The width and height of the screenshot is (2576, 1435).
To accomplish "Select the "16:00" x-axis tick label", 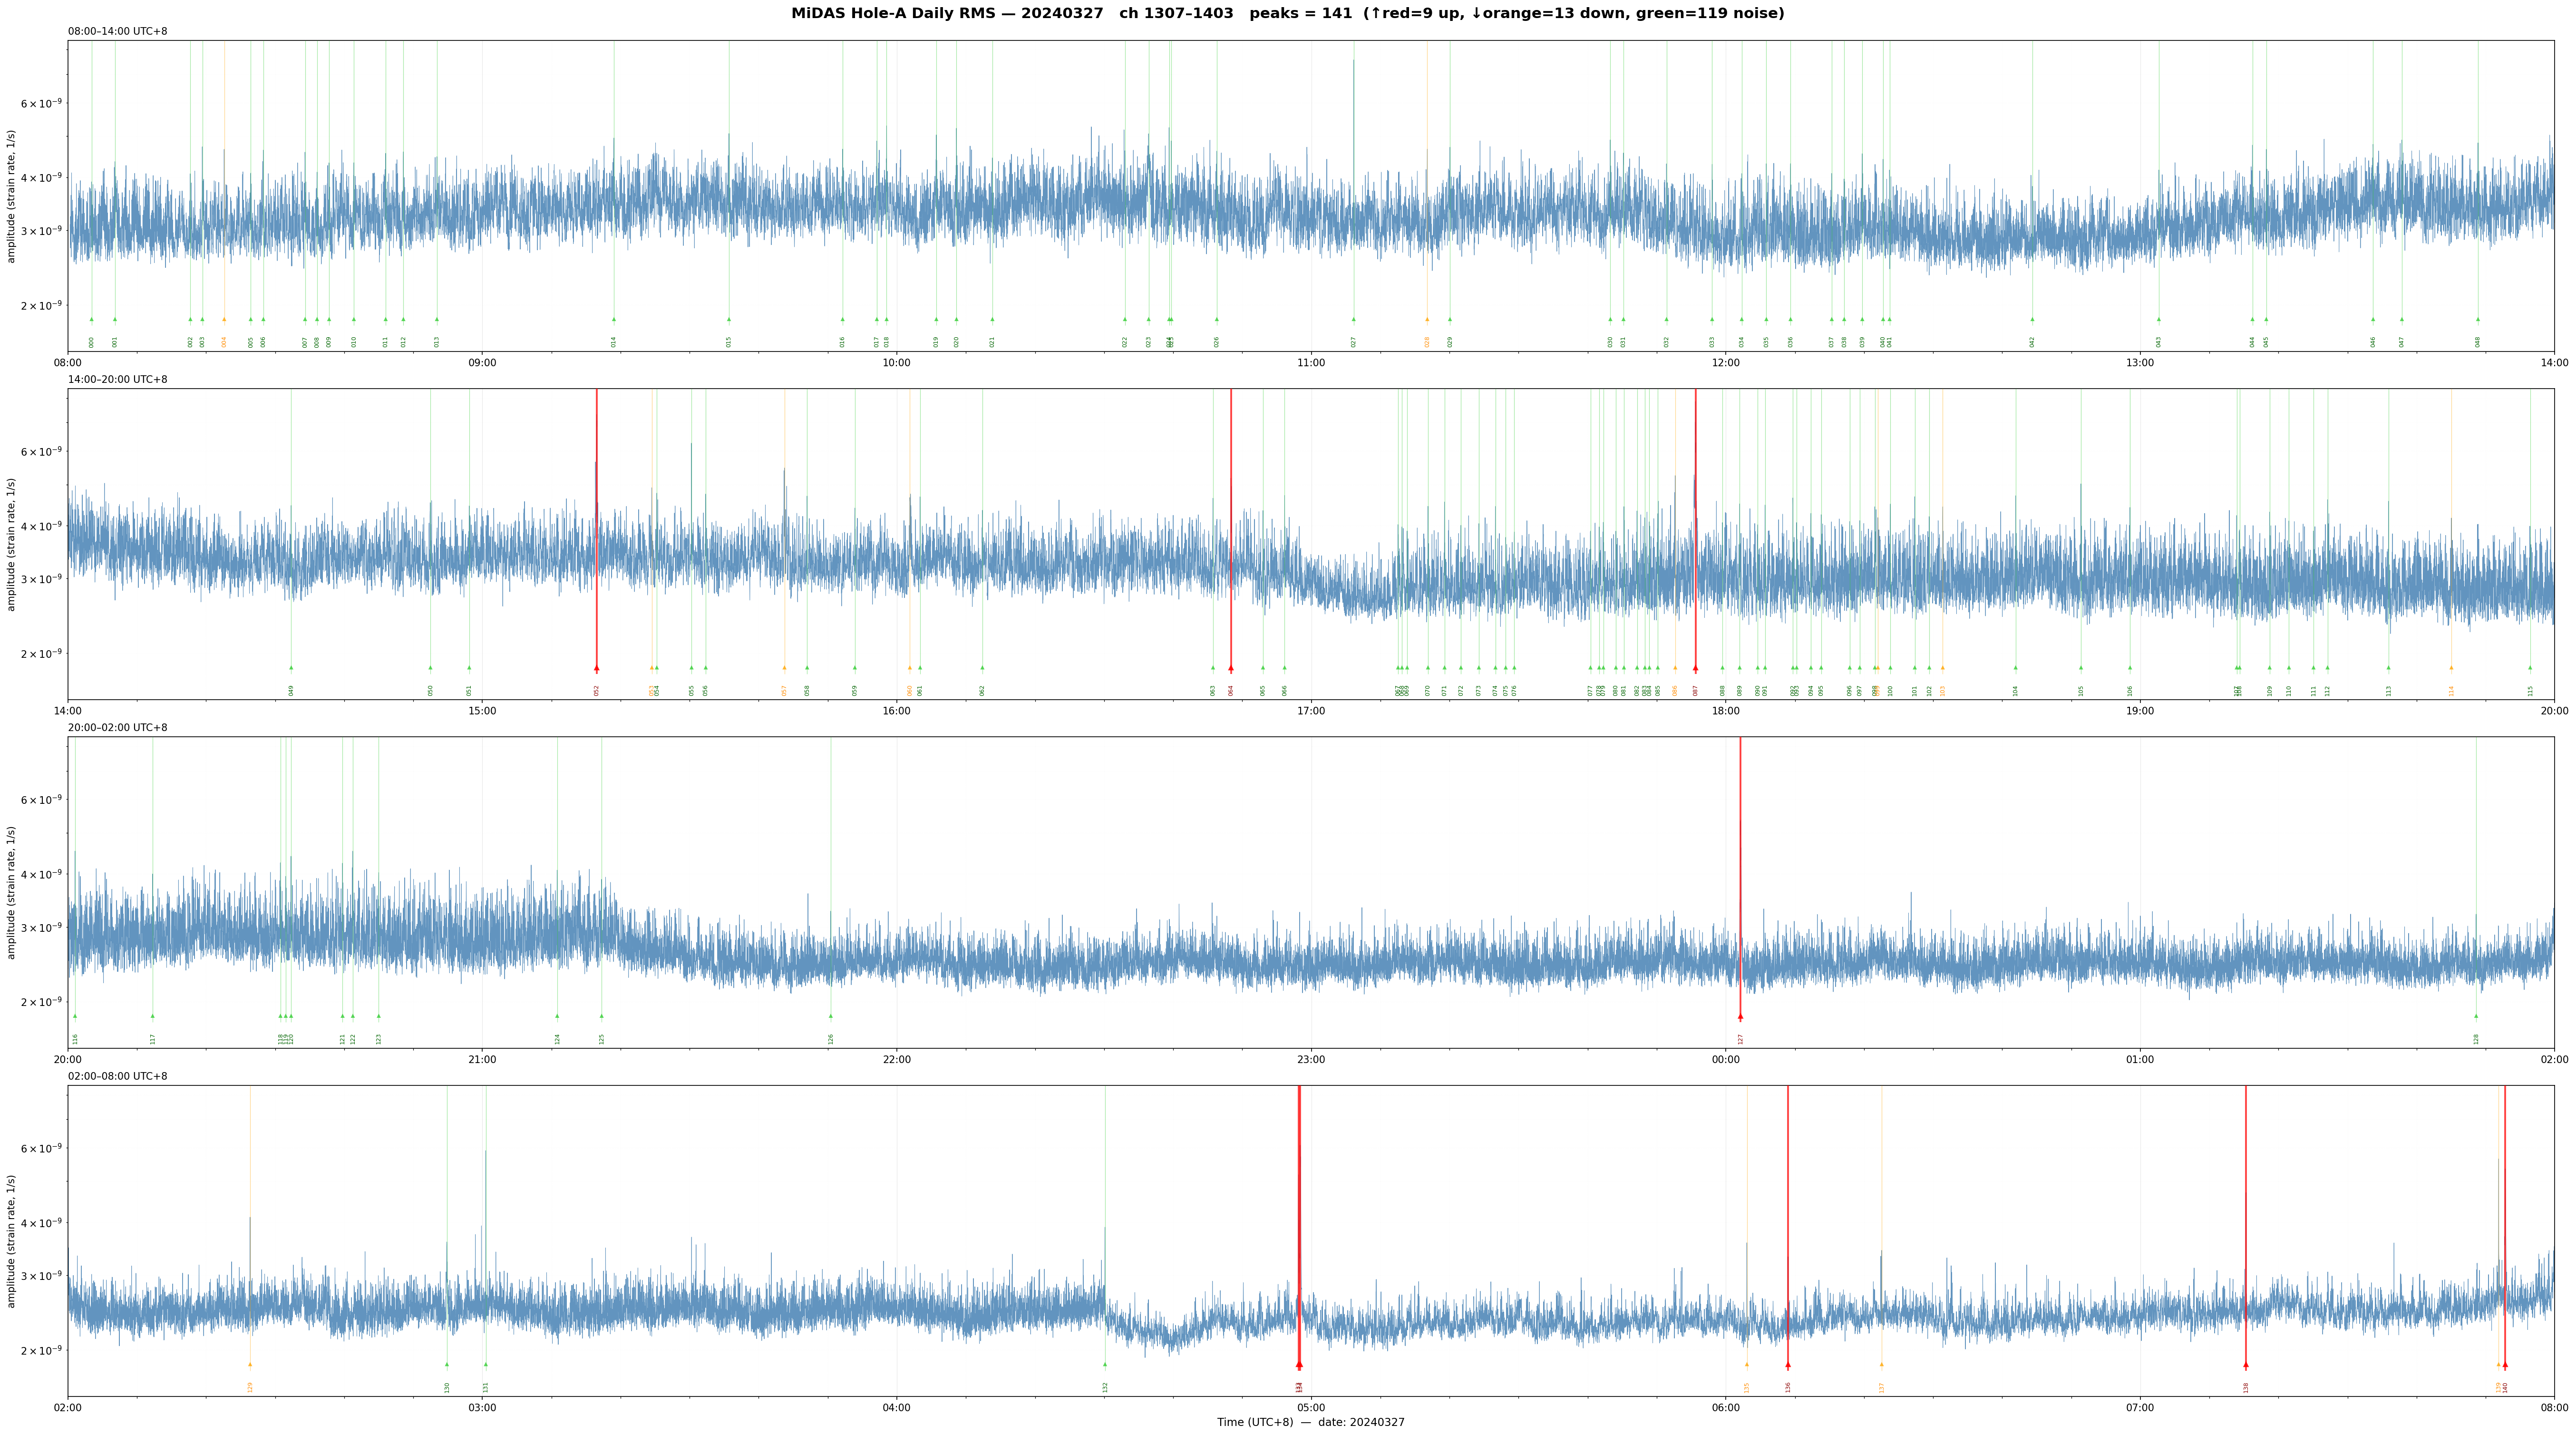I will (897, 711).
